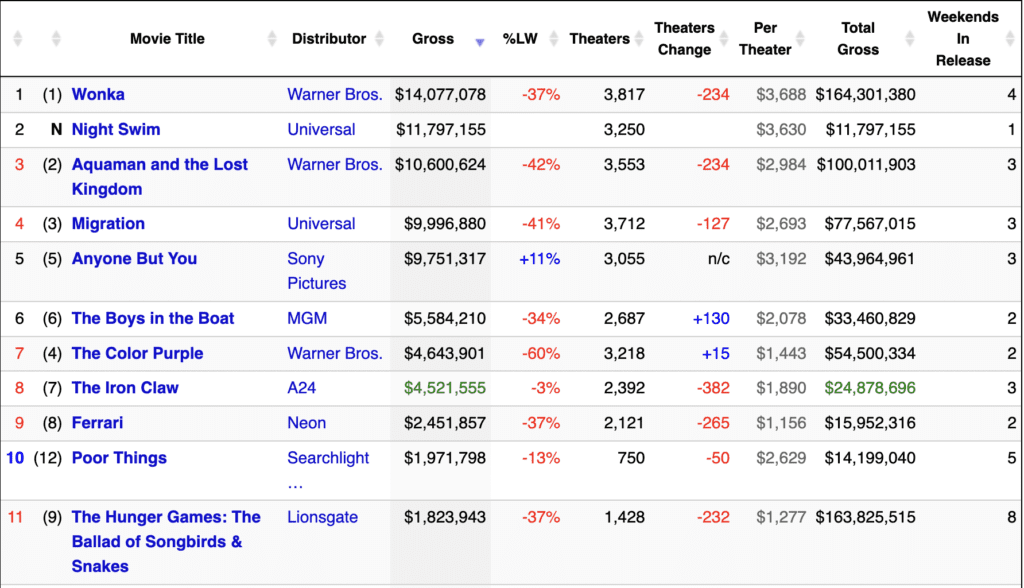Select Wonka's total gross $164,301,380
The width and height of the screenshot is (1024, 588).
(x=865, y=94)
